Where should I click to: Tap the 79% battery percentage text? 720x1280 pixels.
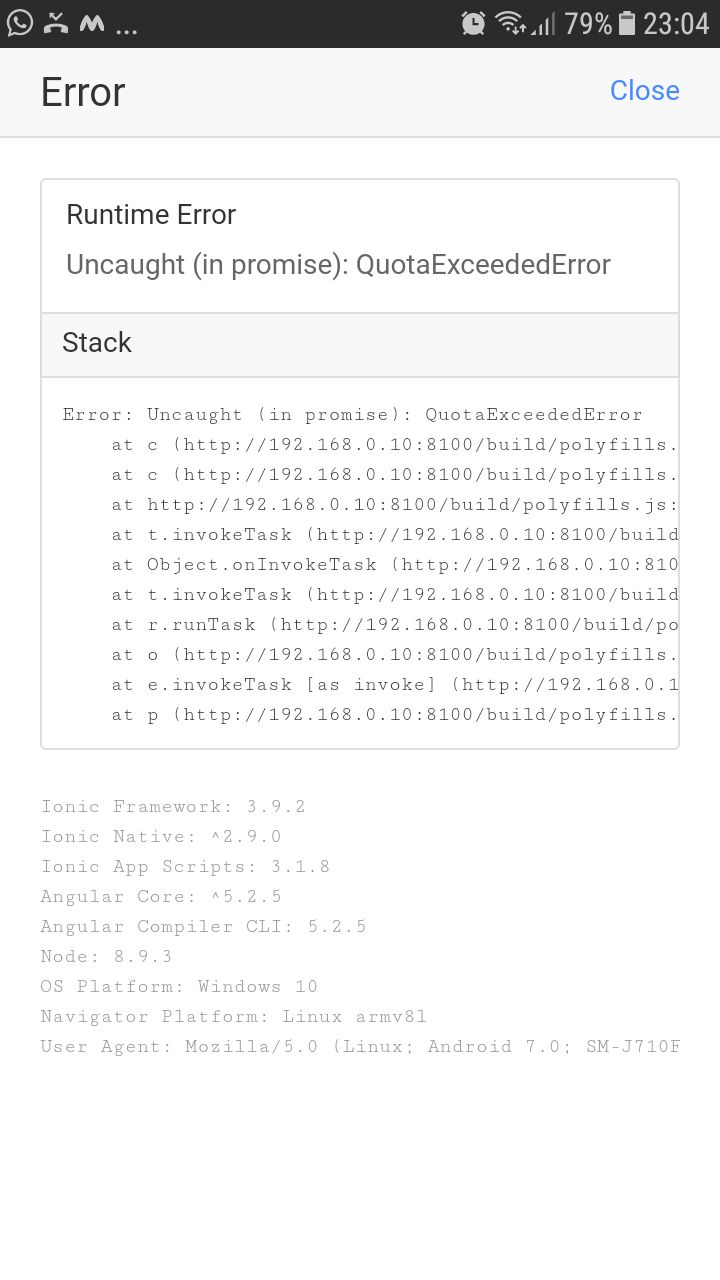(x=588, y=24)
